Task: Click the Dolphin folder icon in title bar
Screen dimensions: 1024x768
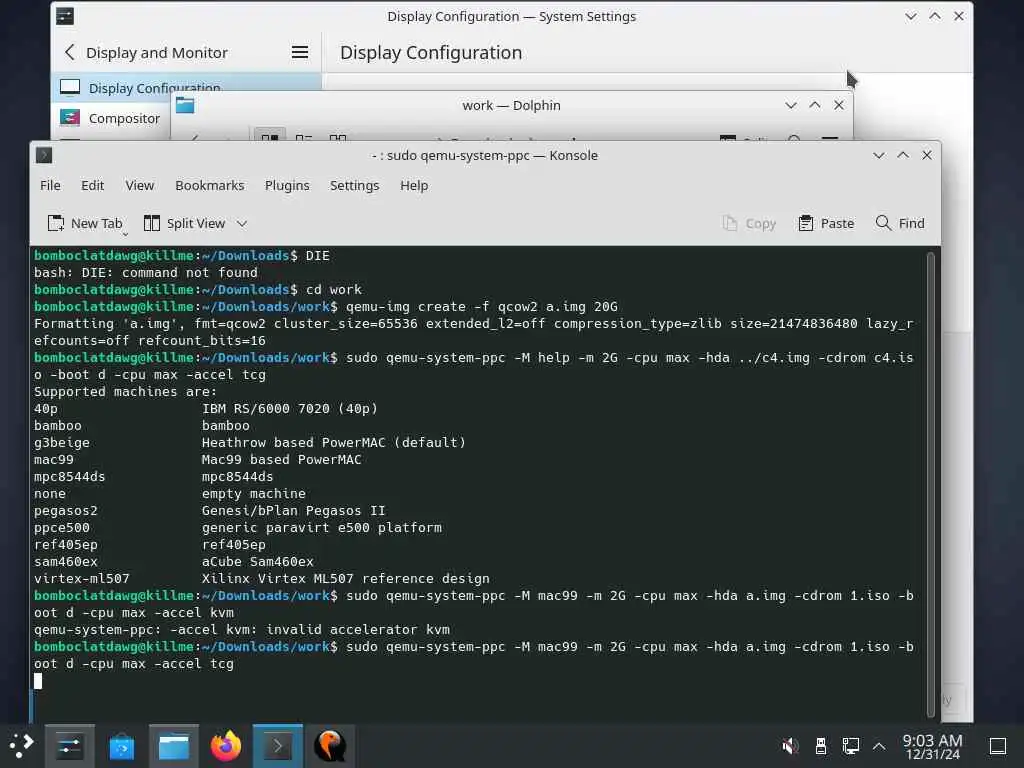Action: pyautogui.click(x=185, y=105)
